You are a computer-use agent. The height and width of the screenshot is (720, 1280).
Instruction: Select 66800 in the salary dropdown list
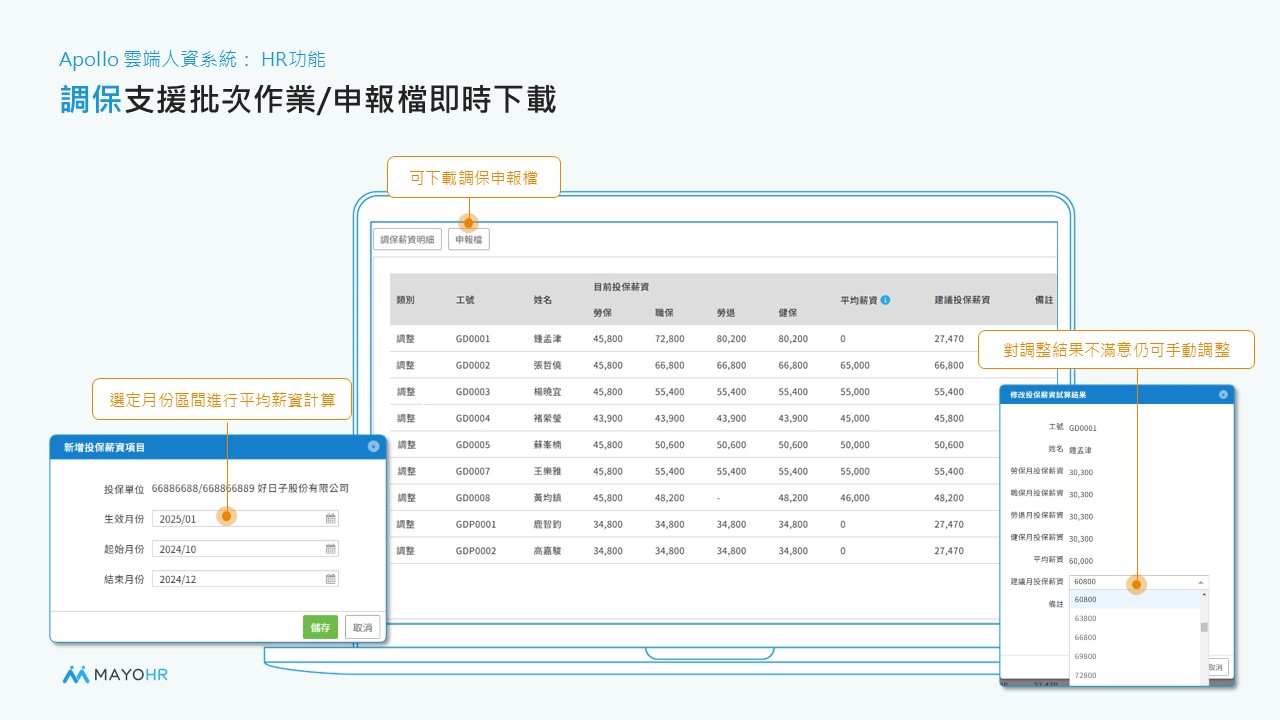click(x=1134, y=638)
